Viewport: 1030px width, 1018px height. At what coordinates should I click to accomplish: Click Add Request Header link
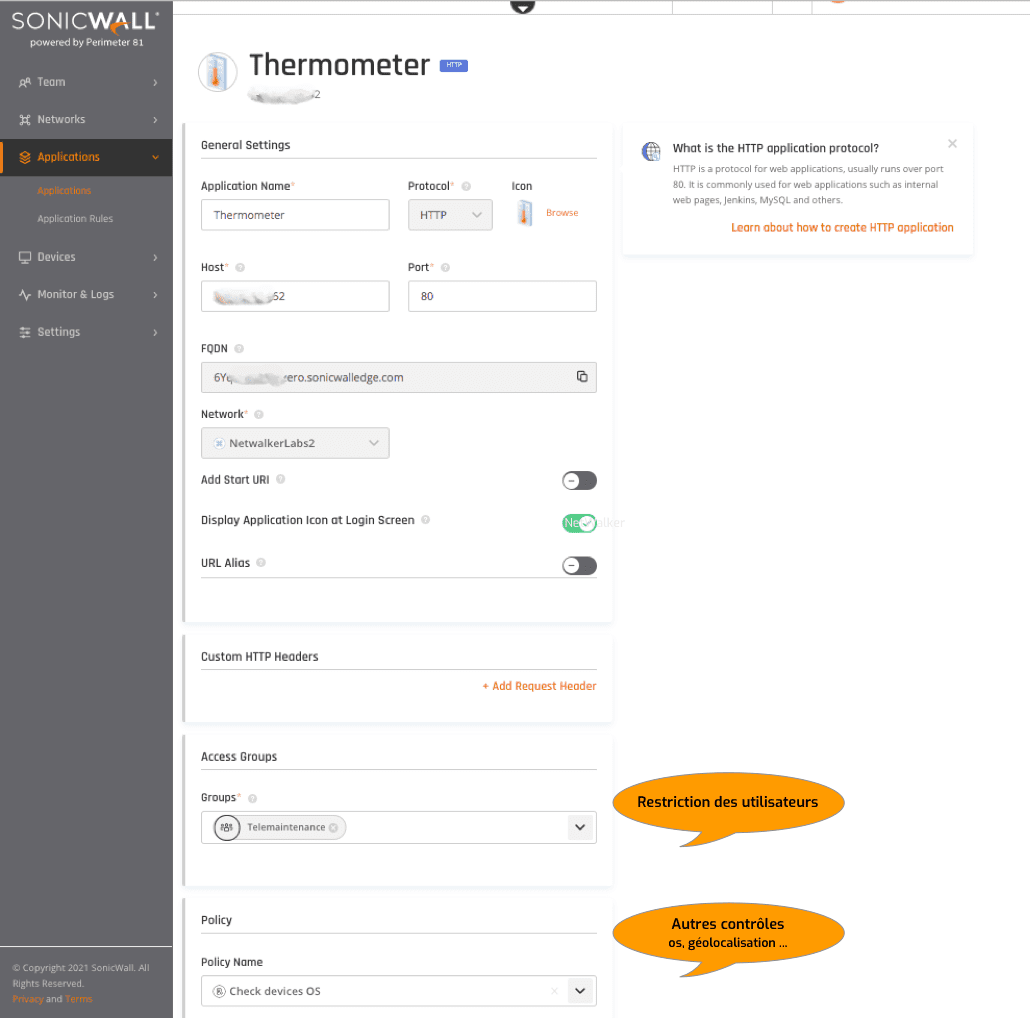click(x=539, y=686)
